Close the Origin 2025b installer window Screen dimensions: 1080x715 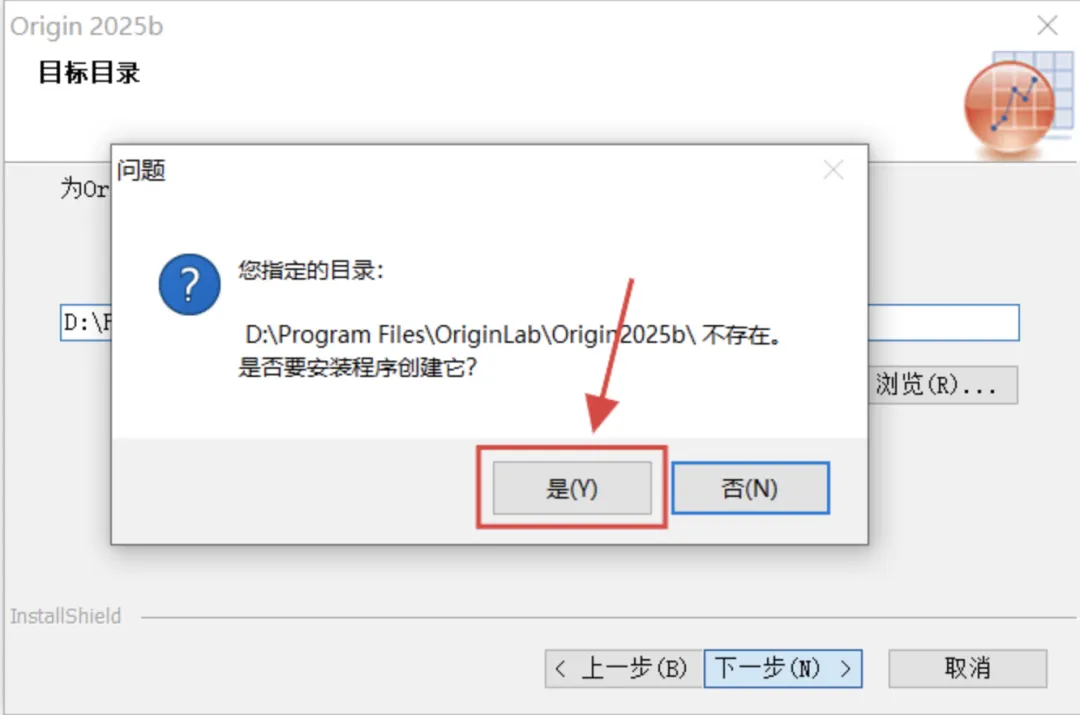[x=1047, y=25]
